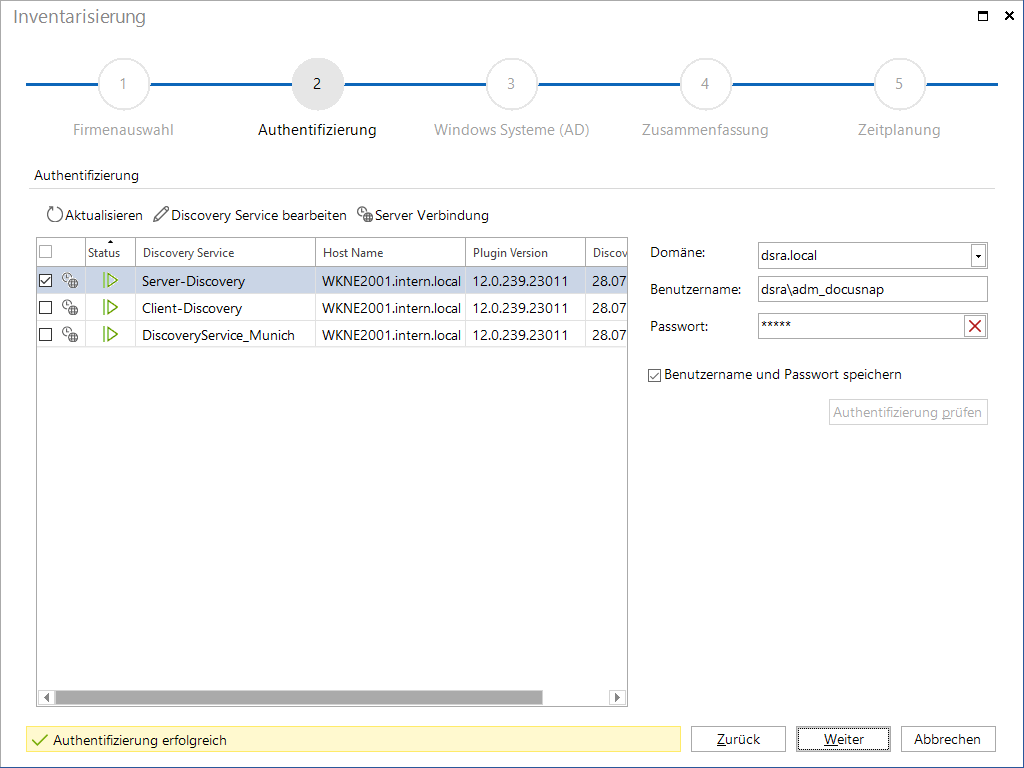Click the Discovery Service bearbeiten pencil icon

point(161,214)
